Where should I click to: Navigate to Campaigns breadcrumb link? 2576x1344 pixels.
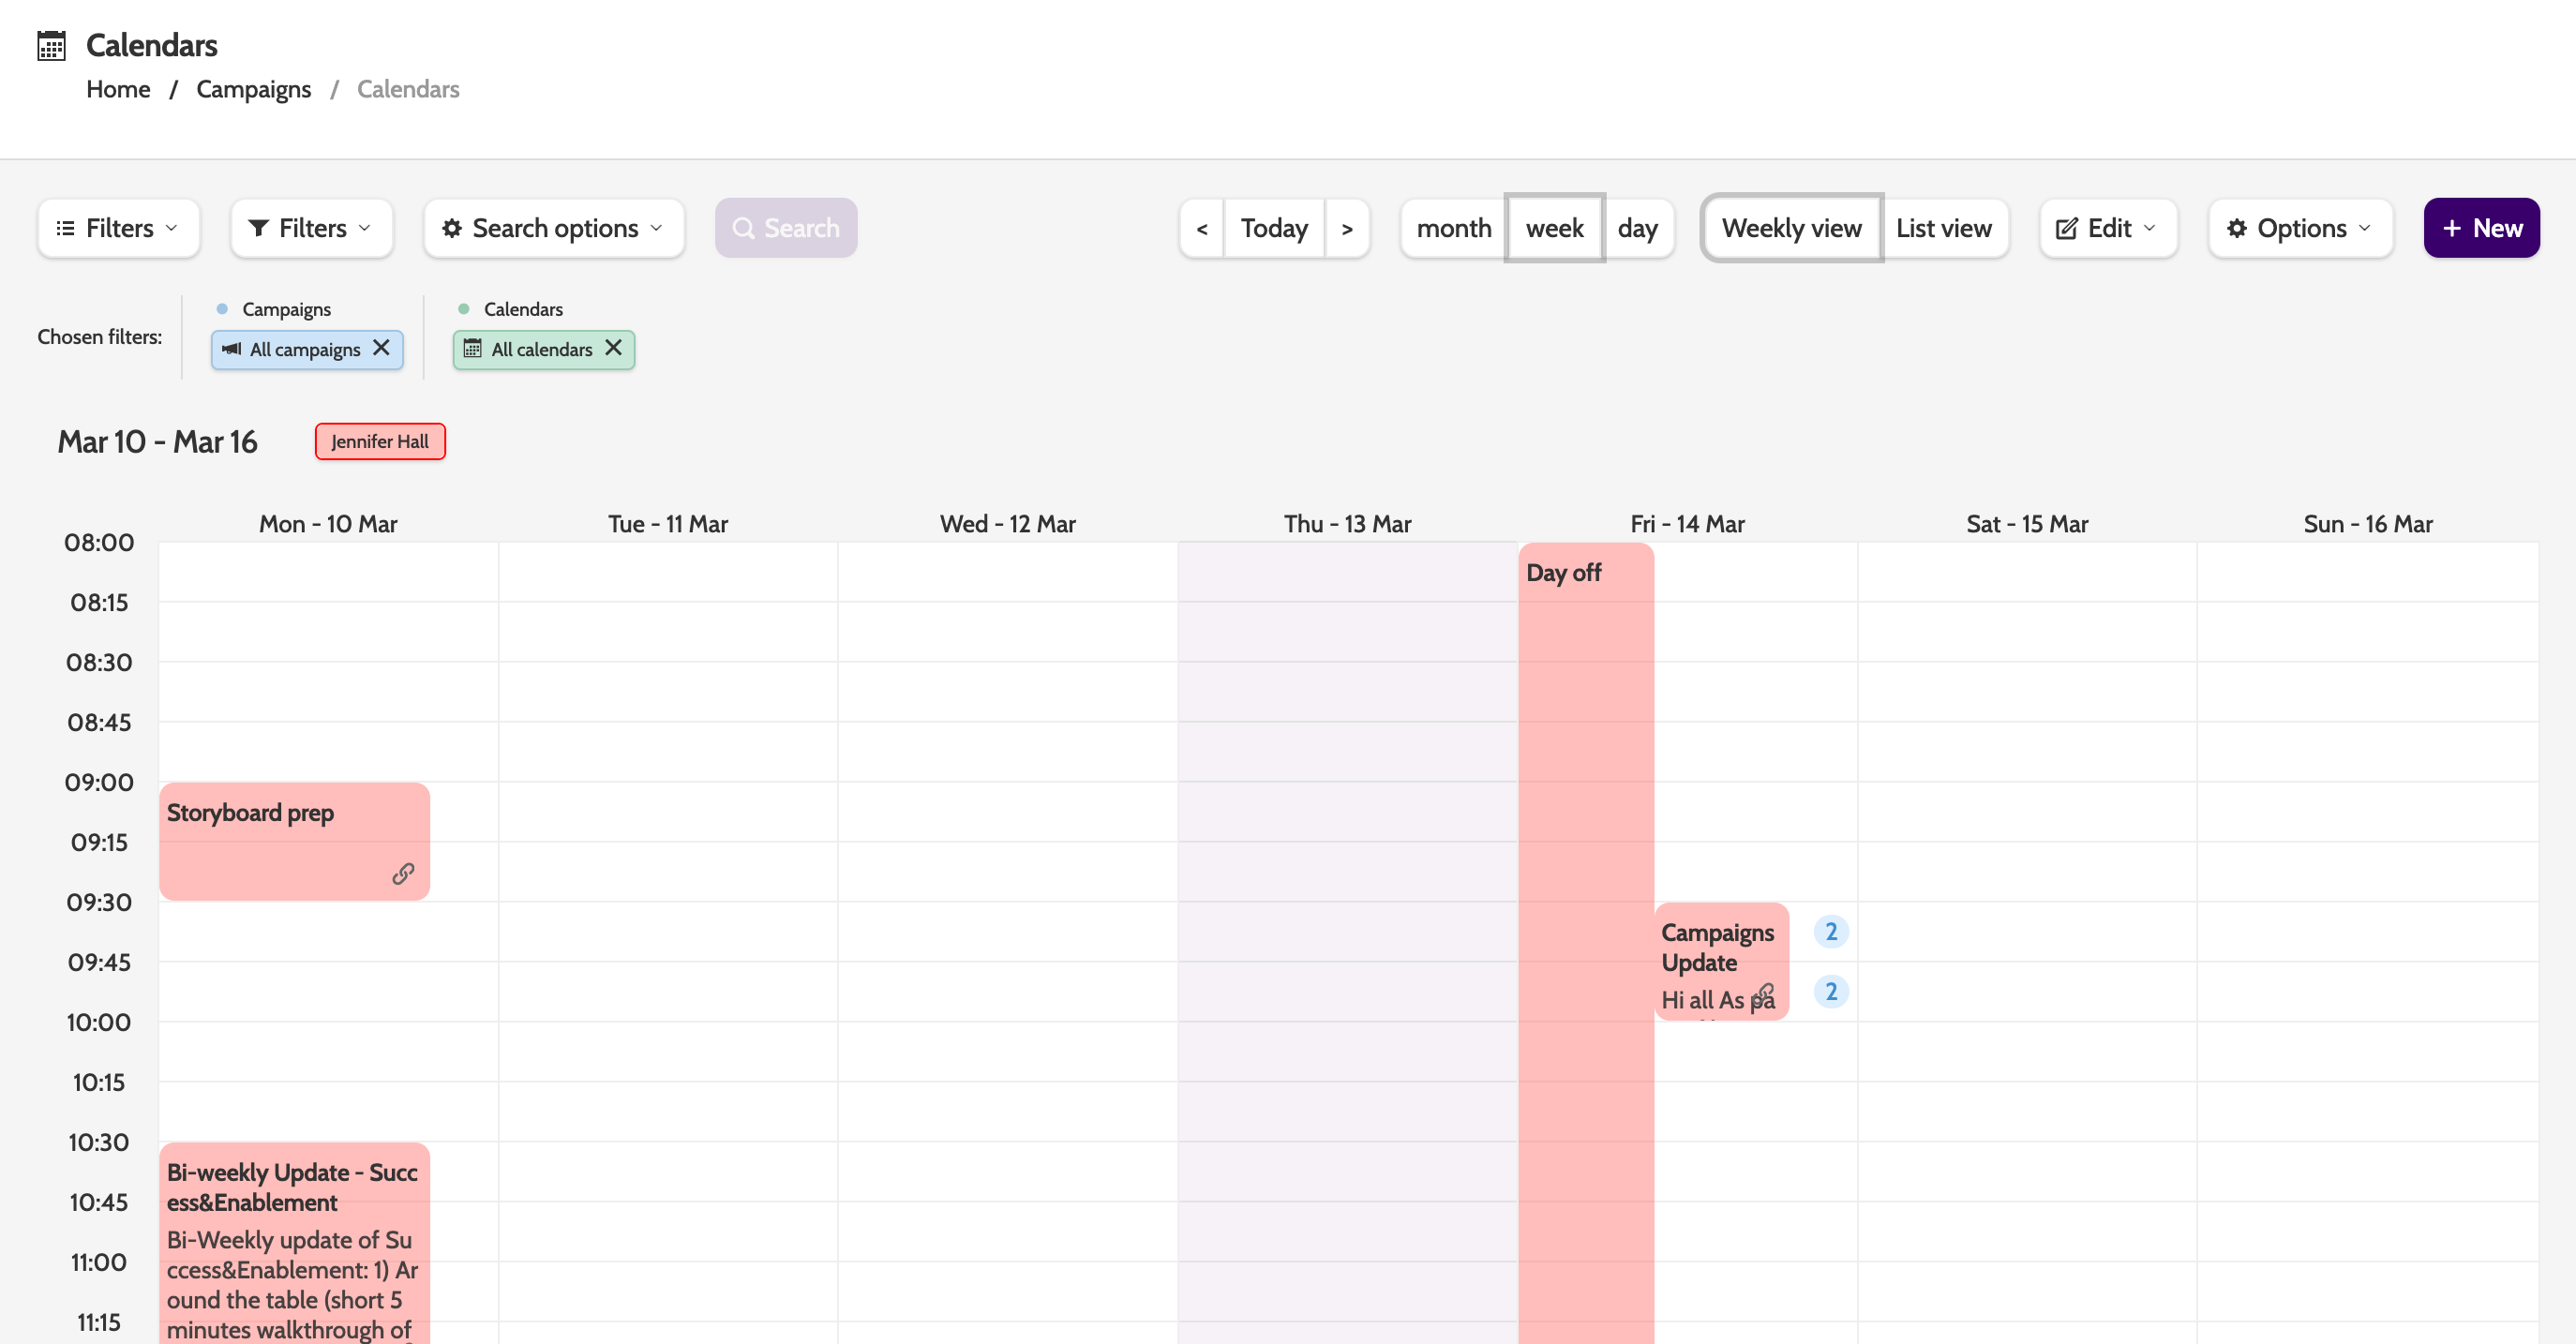pyautogui.click(x=253, y=89)
